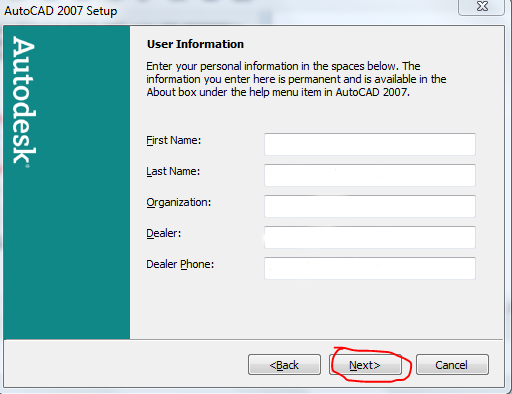Click the Last Name label
512x394 pixels.
coord(173,171)
